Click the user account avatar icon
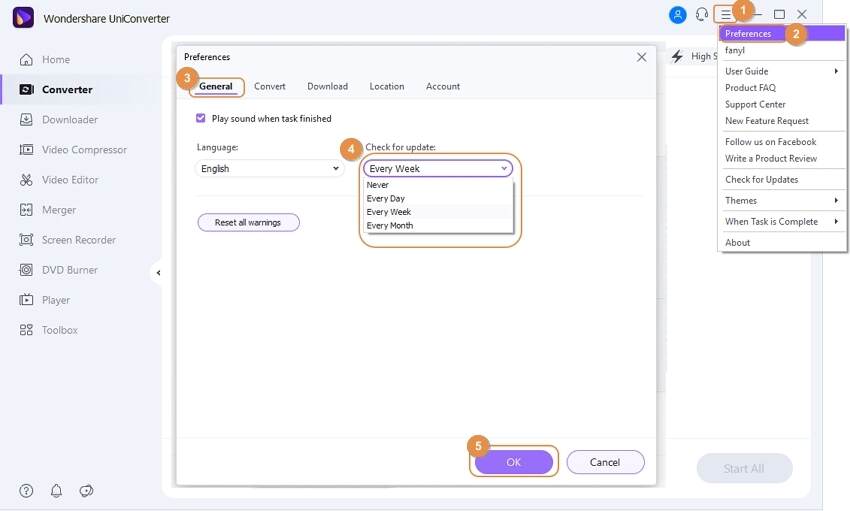This screenshot has height=511, width=850. [678, 15]
